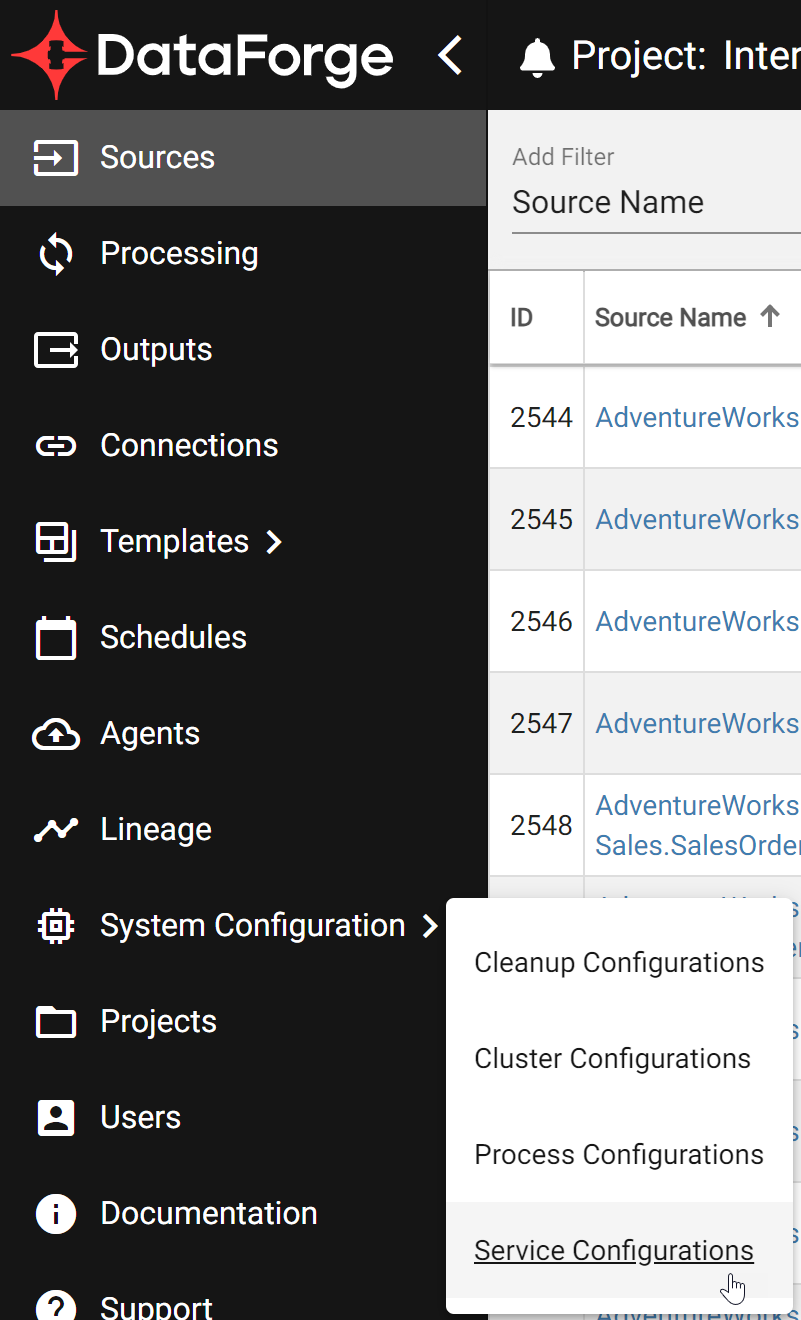The image size is (801, 1320).
Task: Sort by the Source Name arrow icon
Action: [x=770, y=317]
